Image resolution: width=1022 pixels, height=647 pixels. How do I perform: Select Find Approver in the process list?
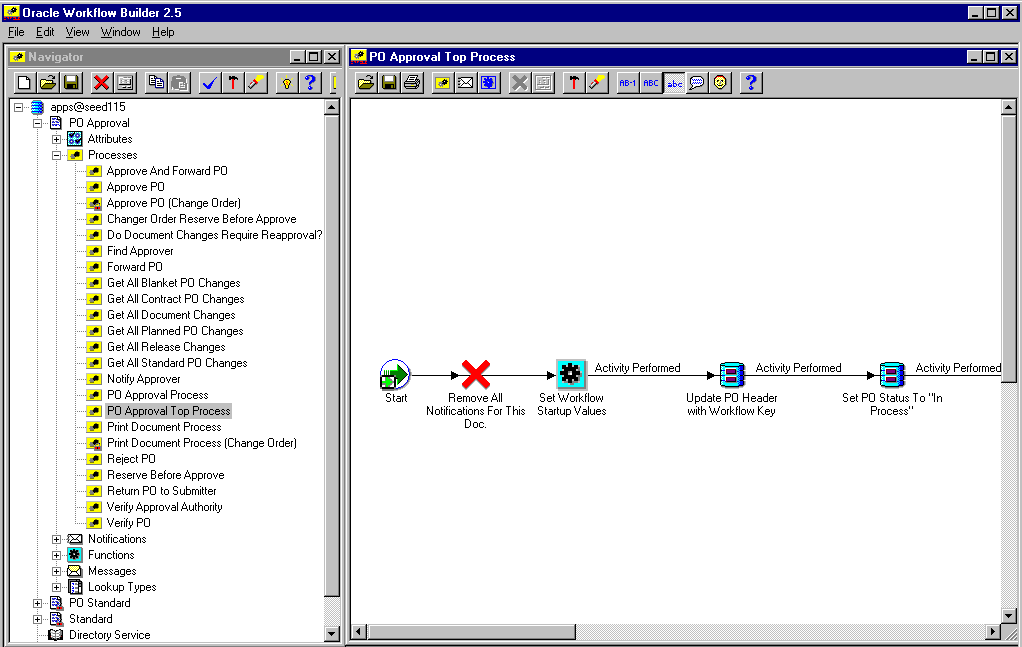click(x=140, y=251)
